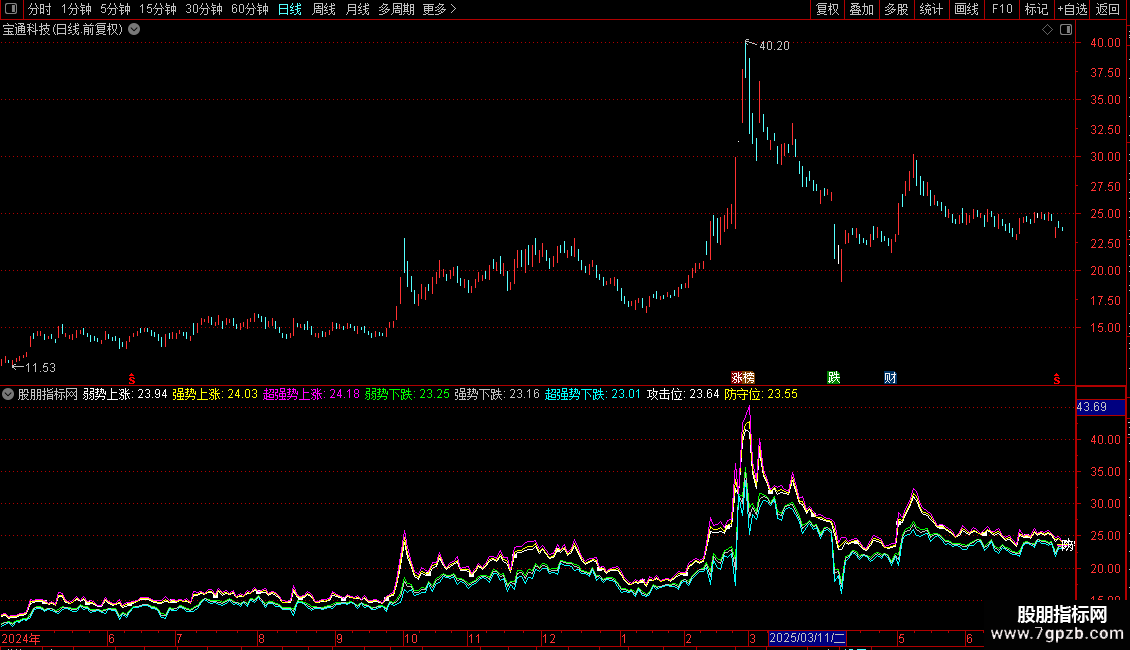Open dropdown next to 宝通科技 title
The image size is (1130, 650).
click(134, 30)
